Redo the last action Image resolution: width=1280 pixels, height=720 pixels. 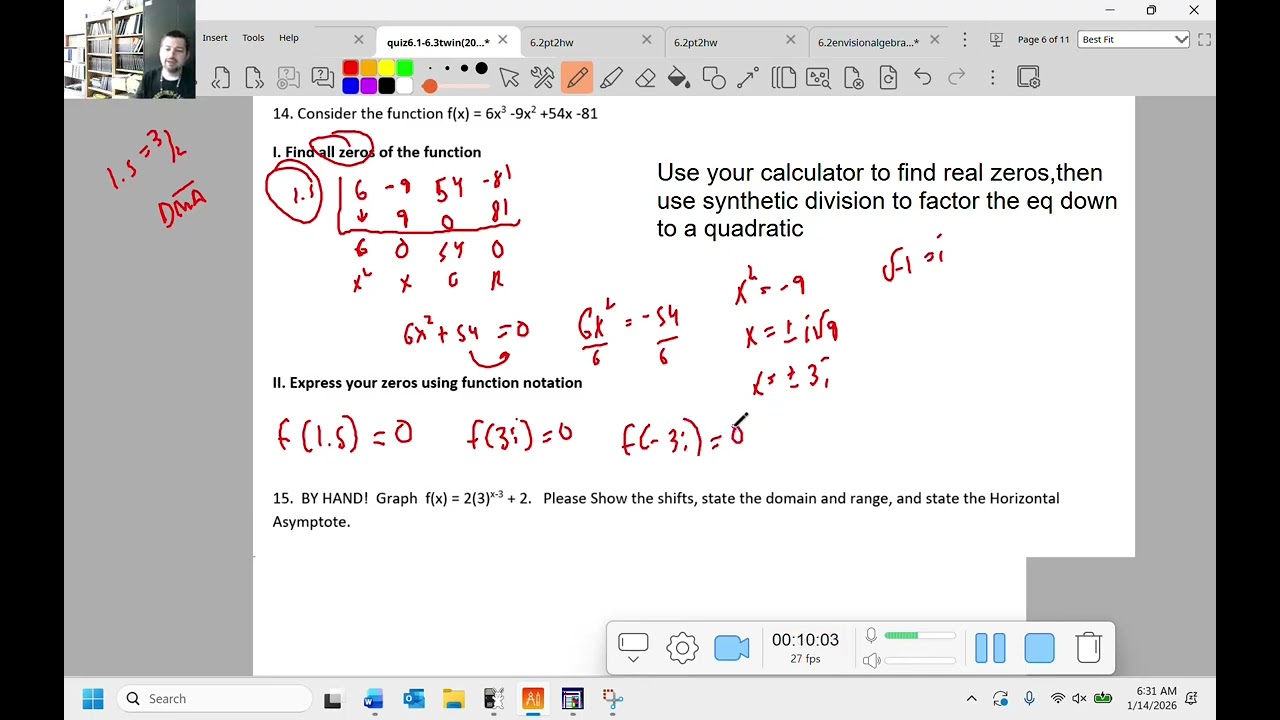click(x=957, y=78)
